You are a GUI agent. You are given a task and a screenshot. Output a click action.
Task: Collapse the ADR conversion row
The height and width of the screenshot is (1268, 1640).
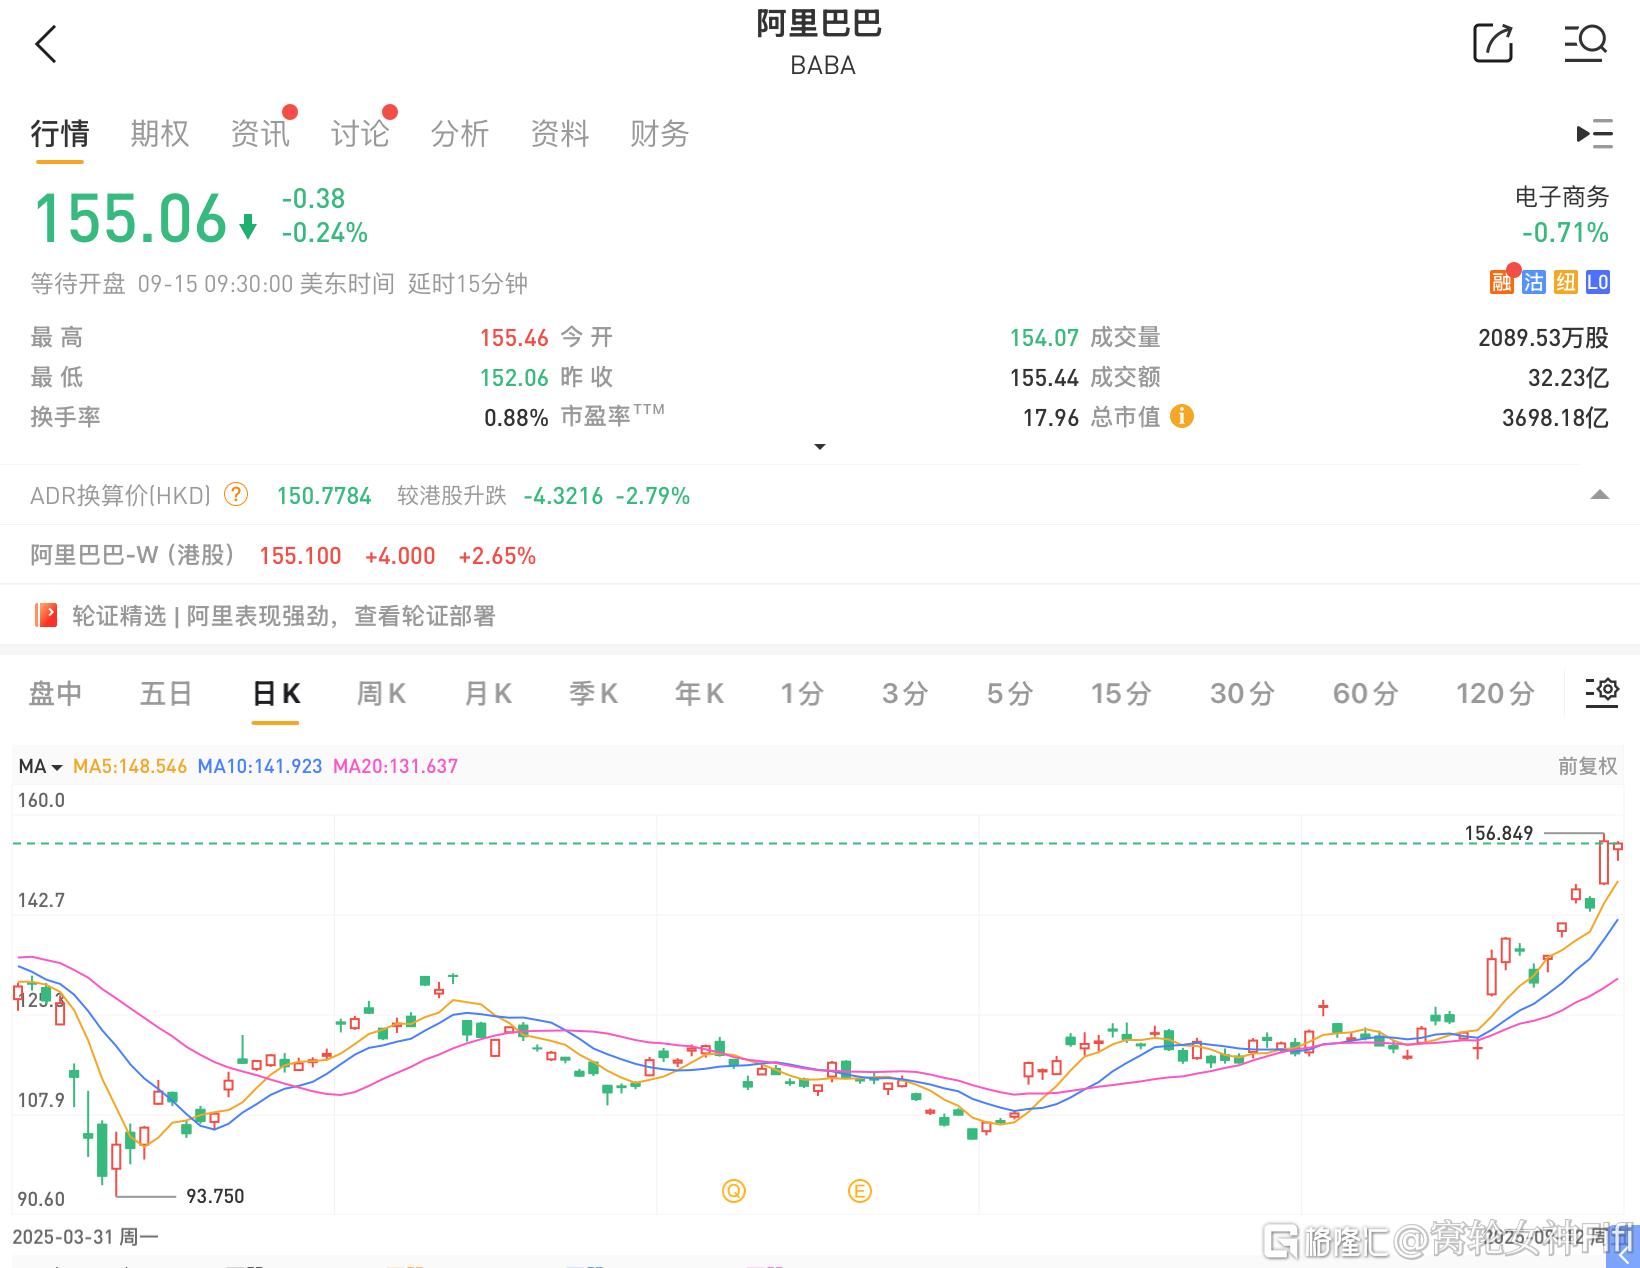point(1599,495)
